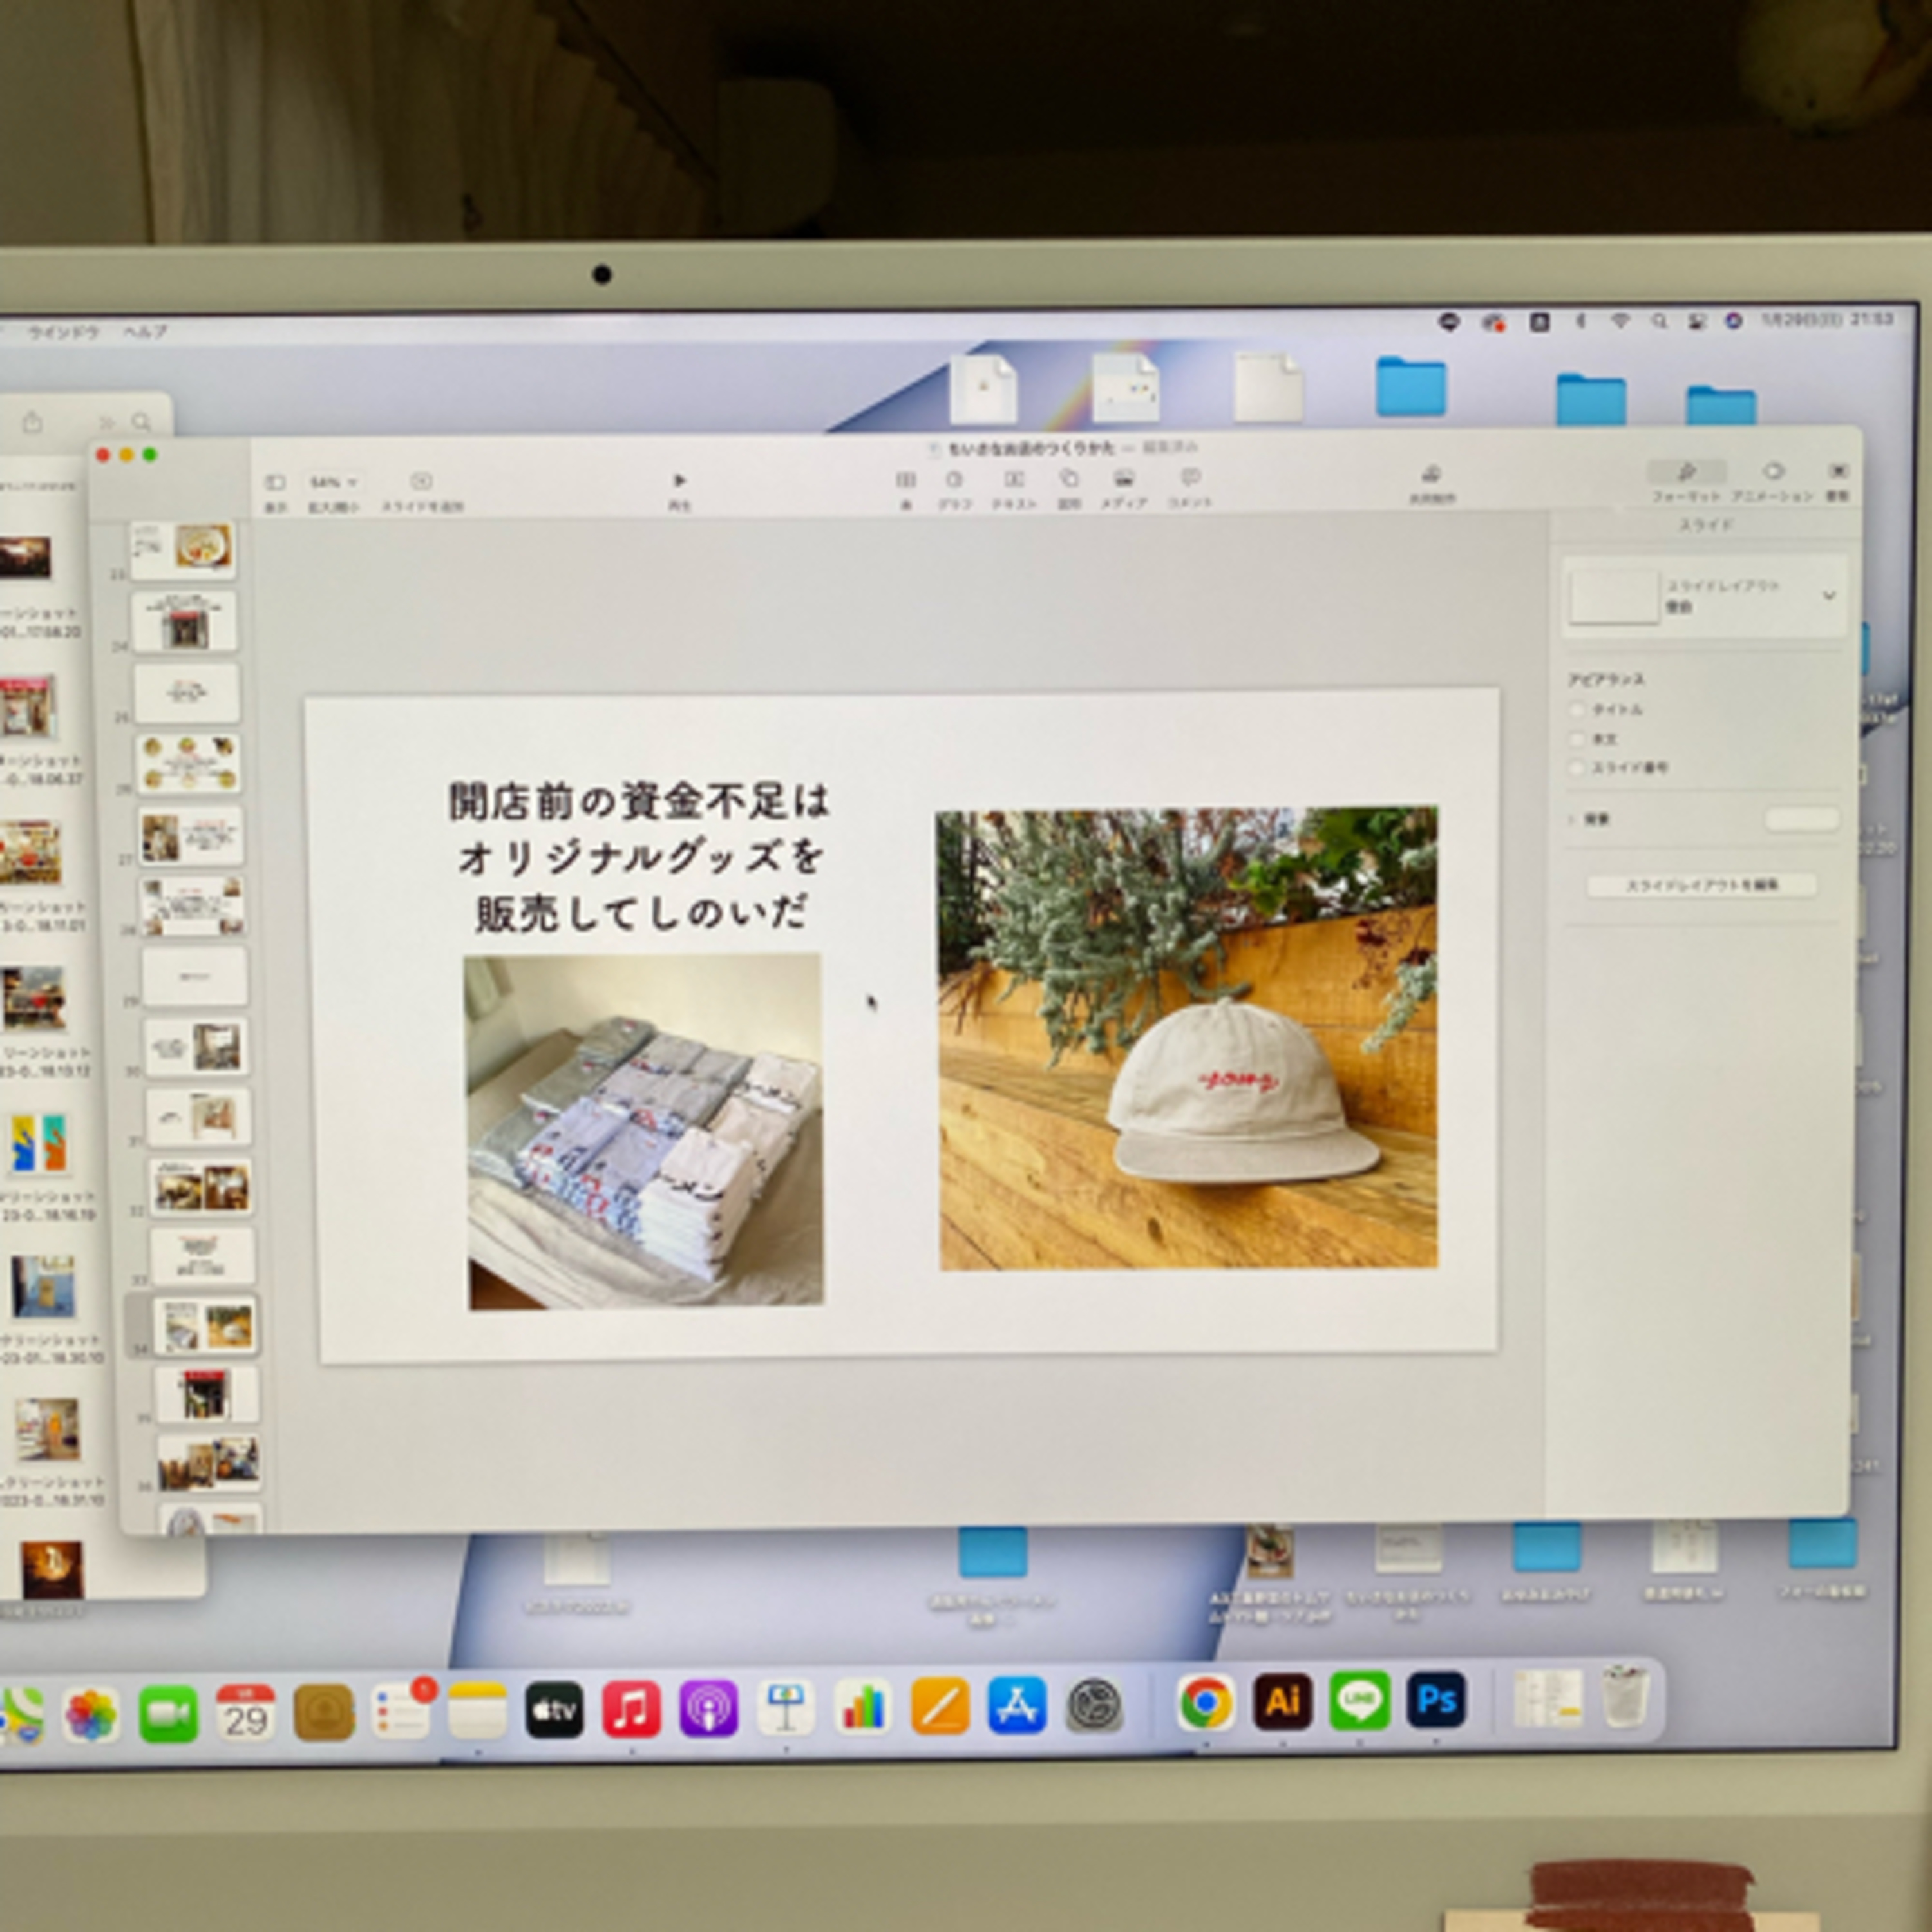Open Calendar showing 29 in Dock

click(245, 1713)
